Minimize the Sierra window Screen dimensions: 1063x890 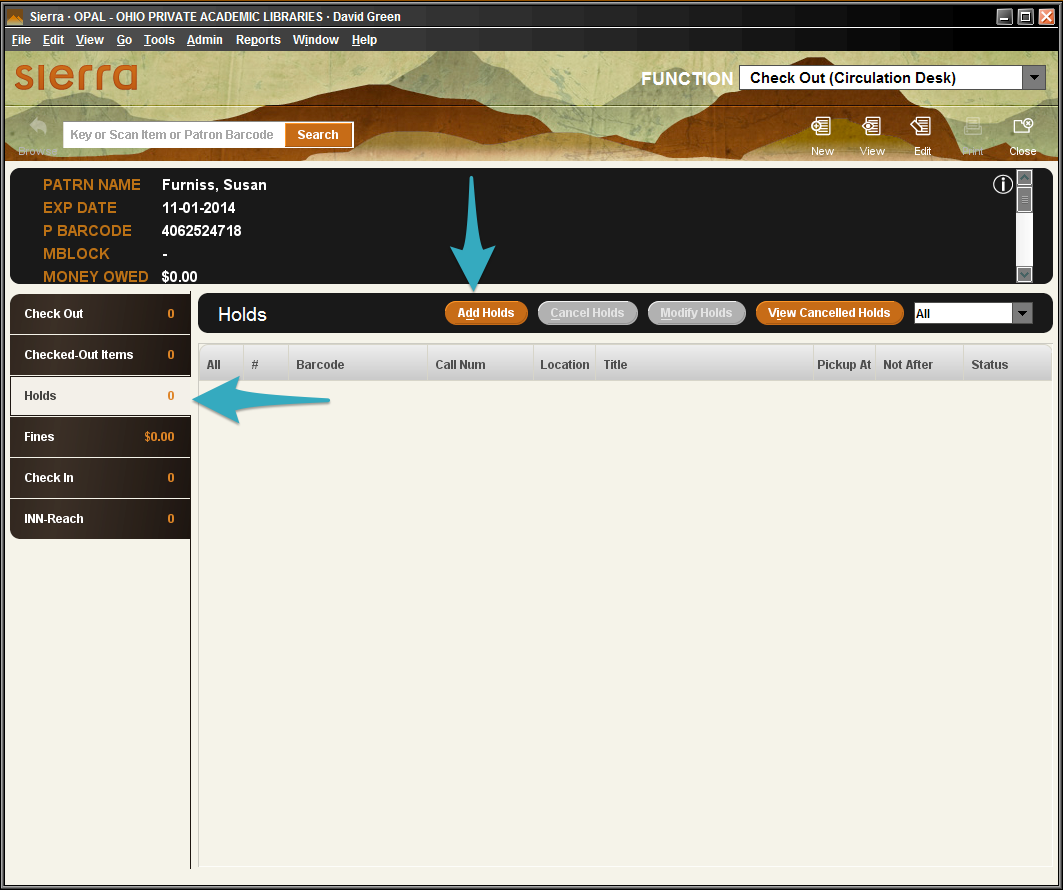[x=1005, y=16]
